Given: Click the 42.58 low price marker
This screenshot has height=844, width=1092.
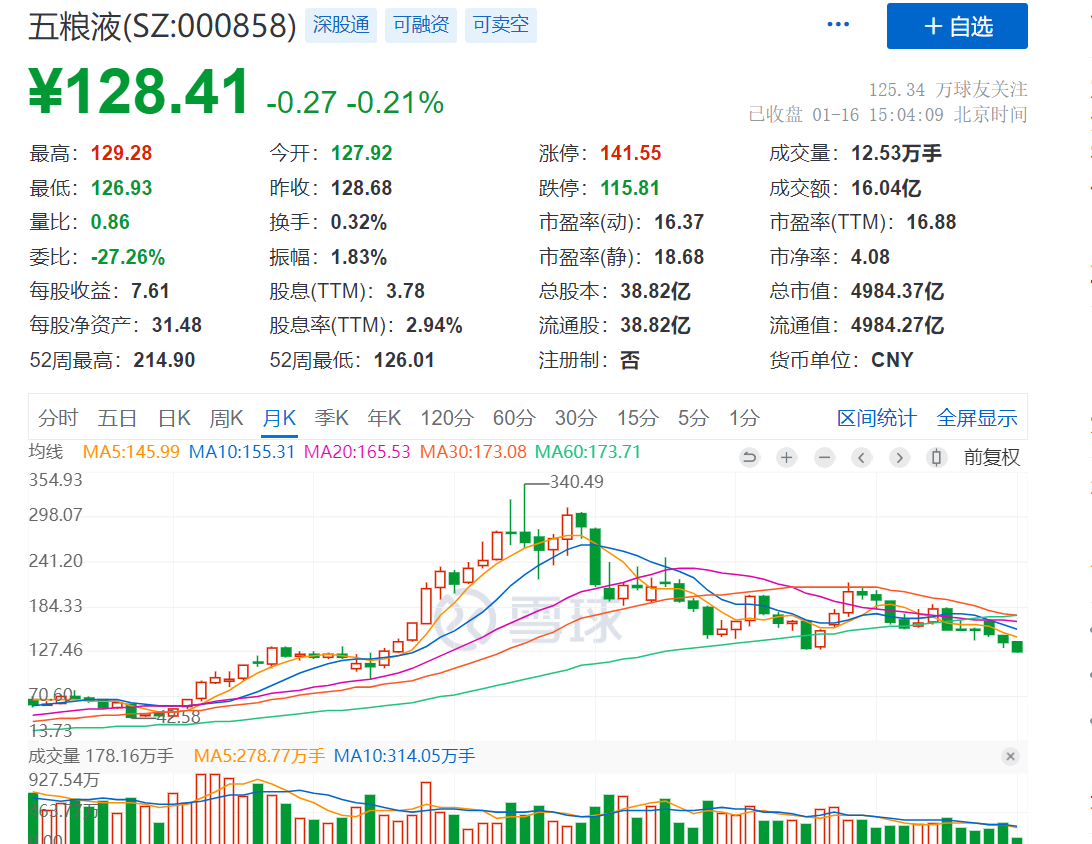Looking at the screenshot, I should coord(178,717).
